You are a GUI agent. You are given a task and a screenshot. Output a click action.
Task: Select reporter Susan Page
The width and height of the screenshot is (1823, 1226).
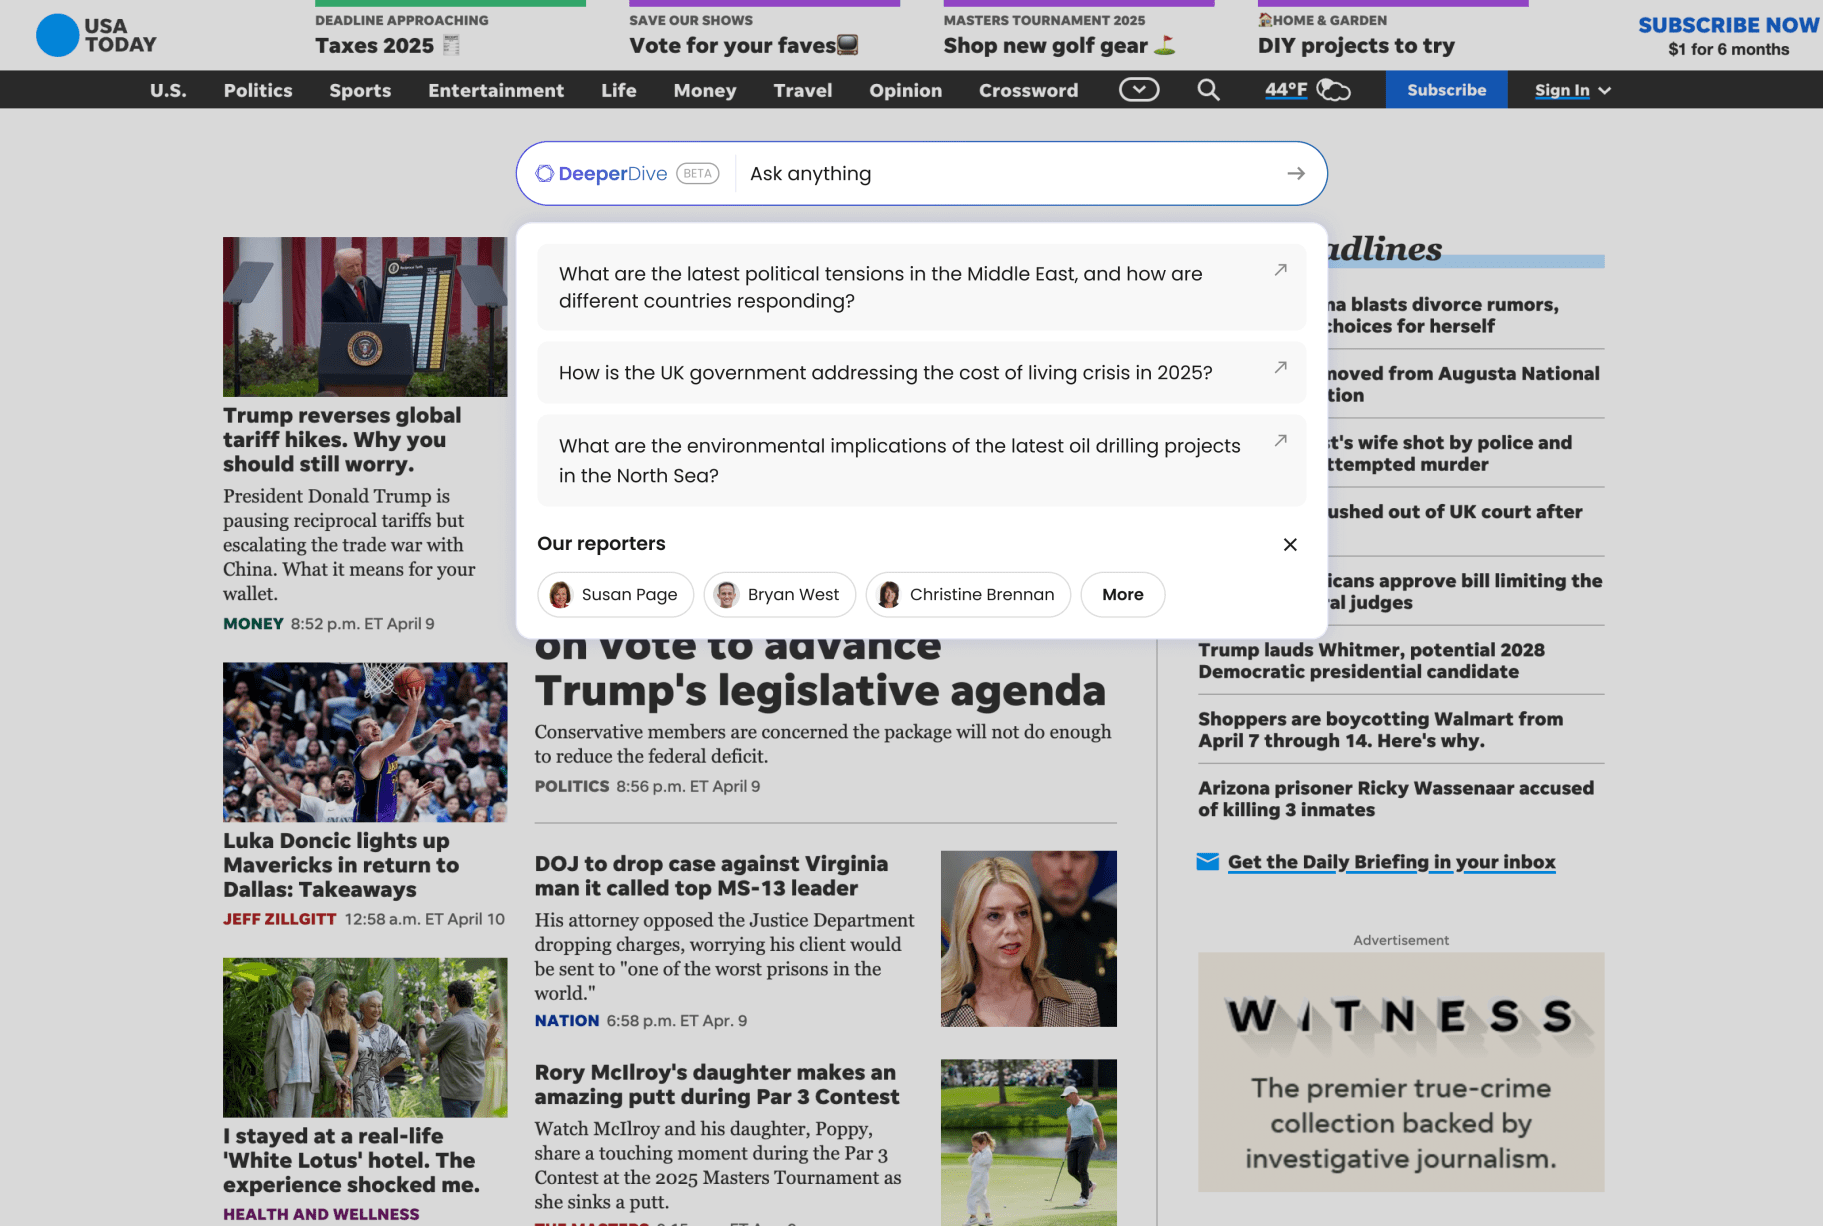click(x=615, y=594)
